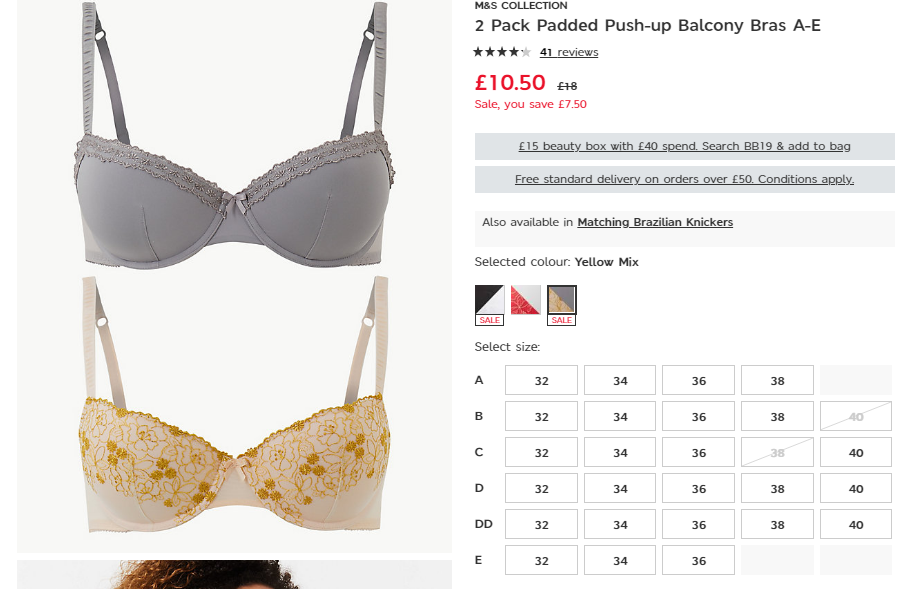The height and width of the screenshot is (589, 922).
Task: Click the crossed-out size 38 in row C
Action: coord(777,452)
